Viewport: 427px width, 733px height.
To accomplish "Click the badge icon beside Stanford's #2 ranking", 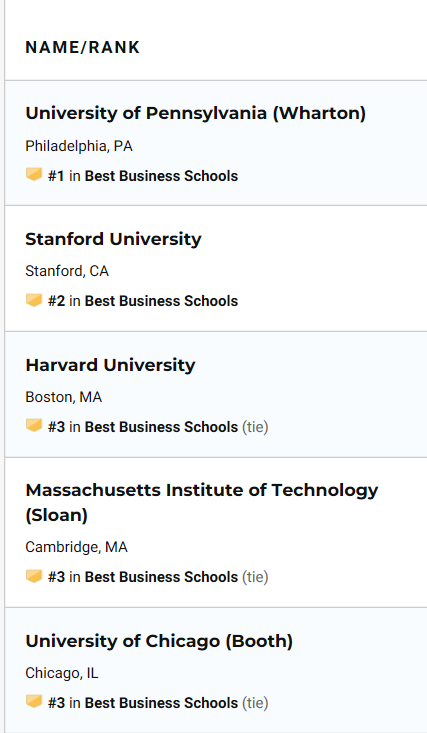I will [34, 300].
